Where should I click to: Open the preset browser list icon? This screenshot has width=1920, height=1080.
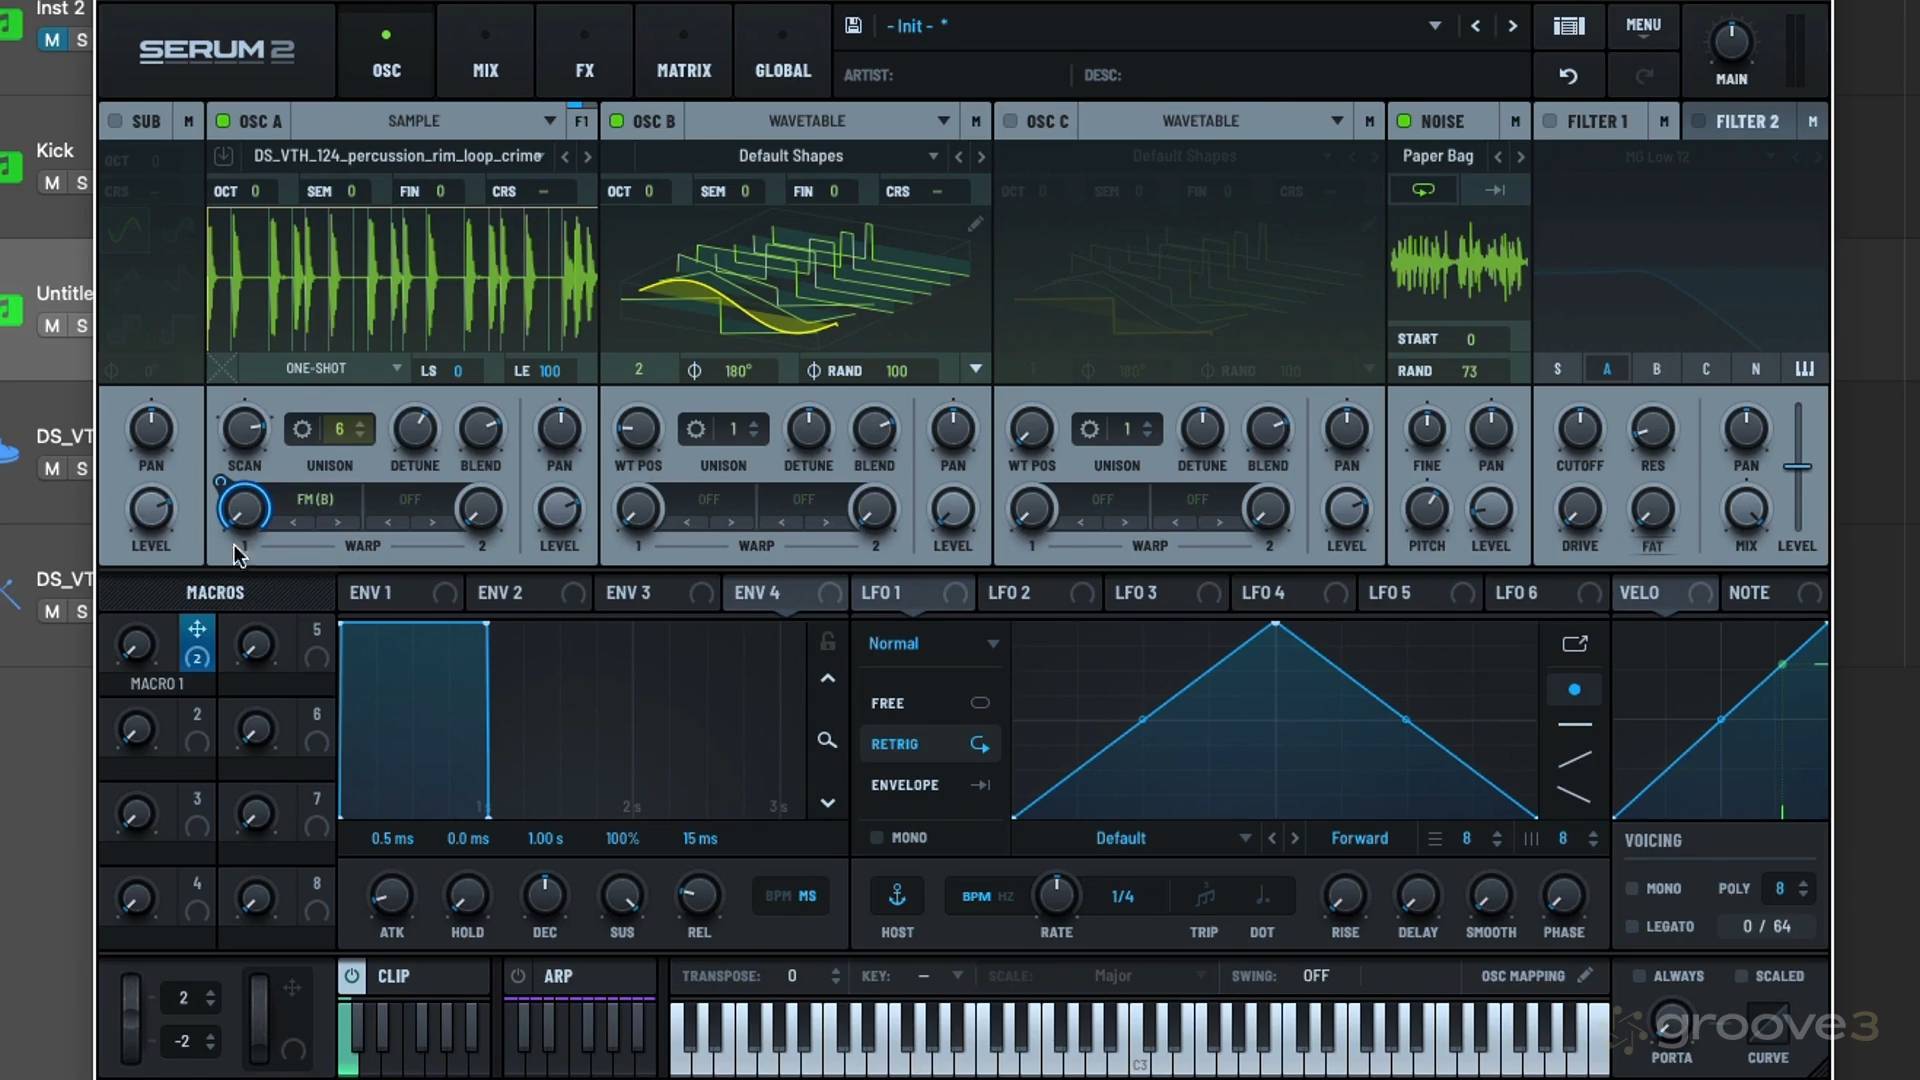(x=1568, y=25)
